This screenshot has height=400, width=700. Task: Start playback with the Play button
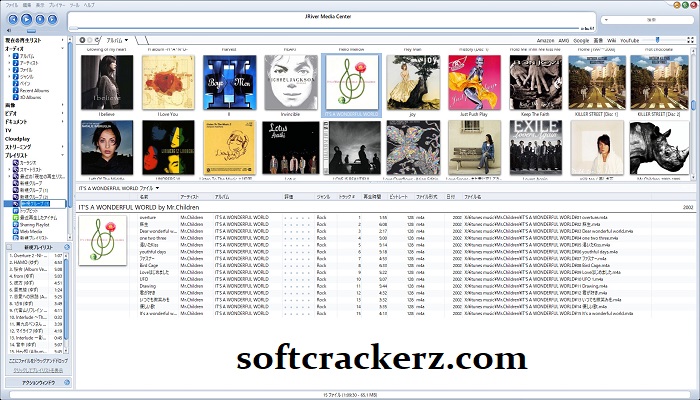click(27, 19)
